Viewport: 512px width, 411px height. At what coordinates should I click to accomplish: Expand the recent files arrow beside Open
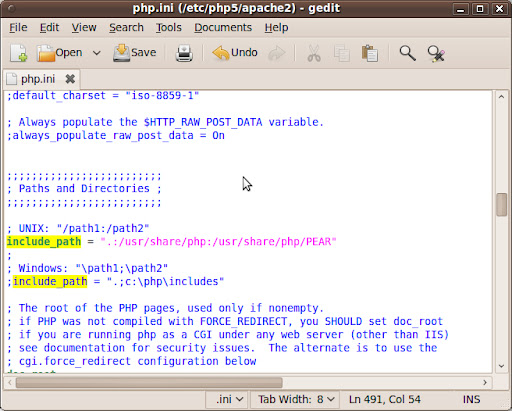click(97, 53)
